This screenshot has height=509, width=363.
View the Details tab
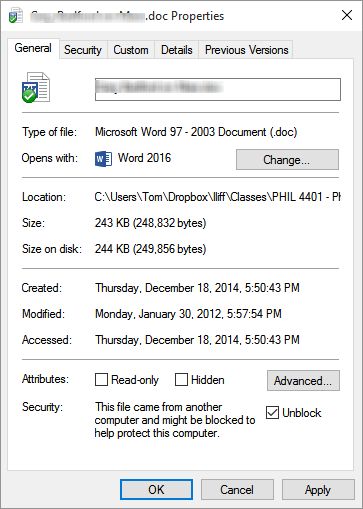click(177, 50)
